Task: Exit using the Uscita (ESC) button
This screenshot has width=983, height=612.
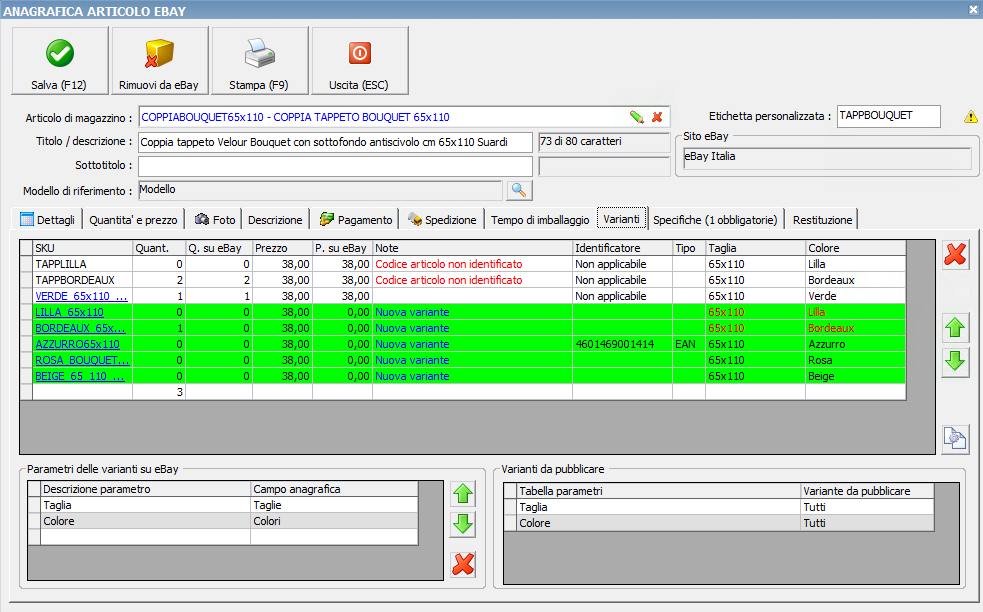Action: pyautogui.click(x=360, y=61)
